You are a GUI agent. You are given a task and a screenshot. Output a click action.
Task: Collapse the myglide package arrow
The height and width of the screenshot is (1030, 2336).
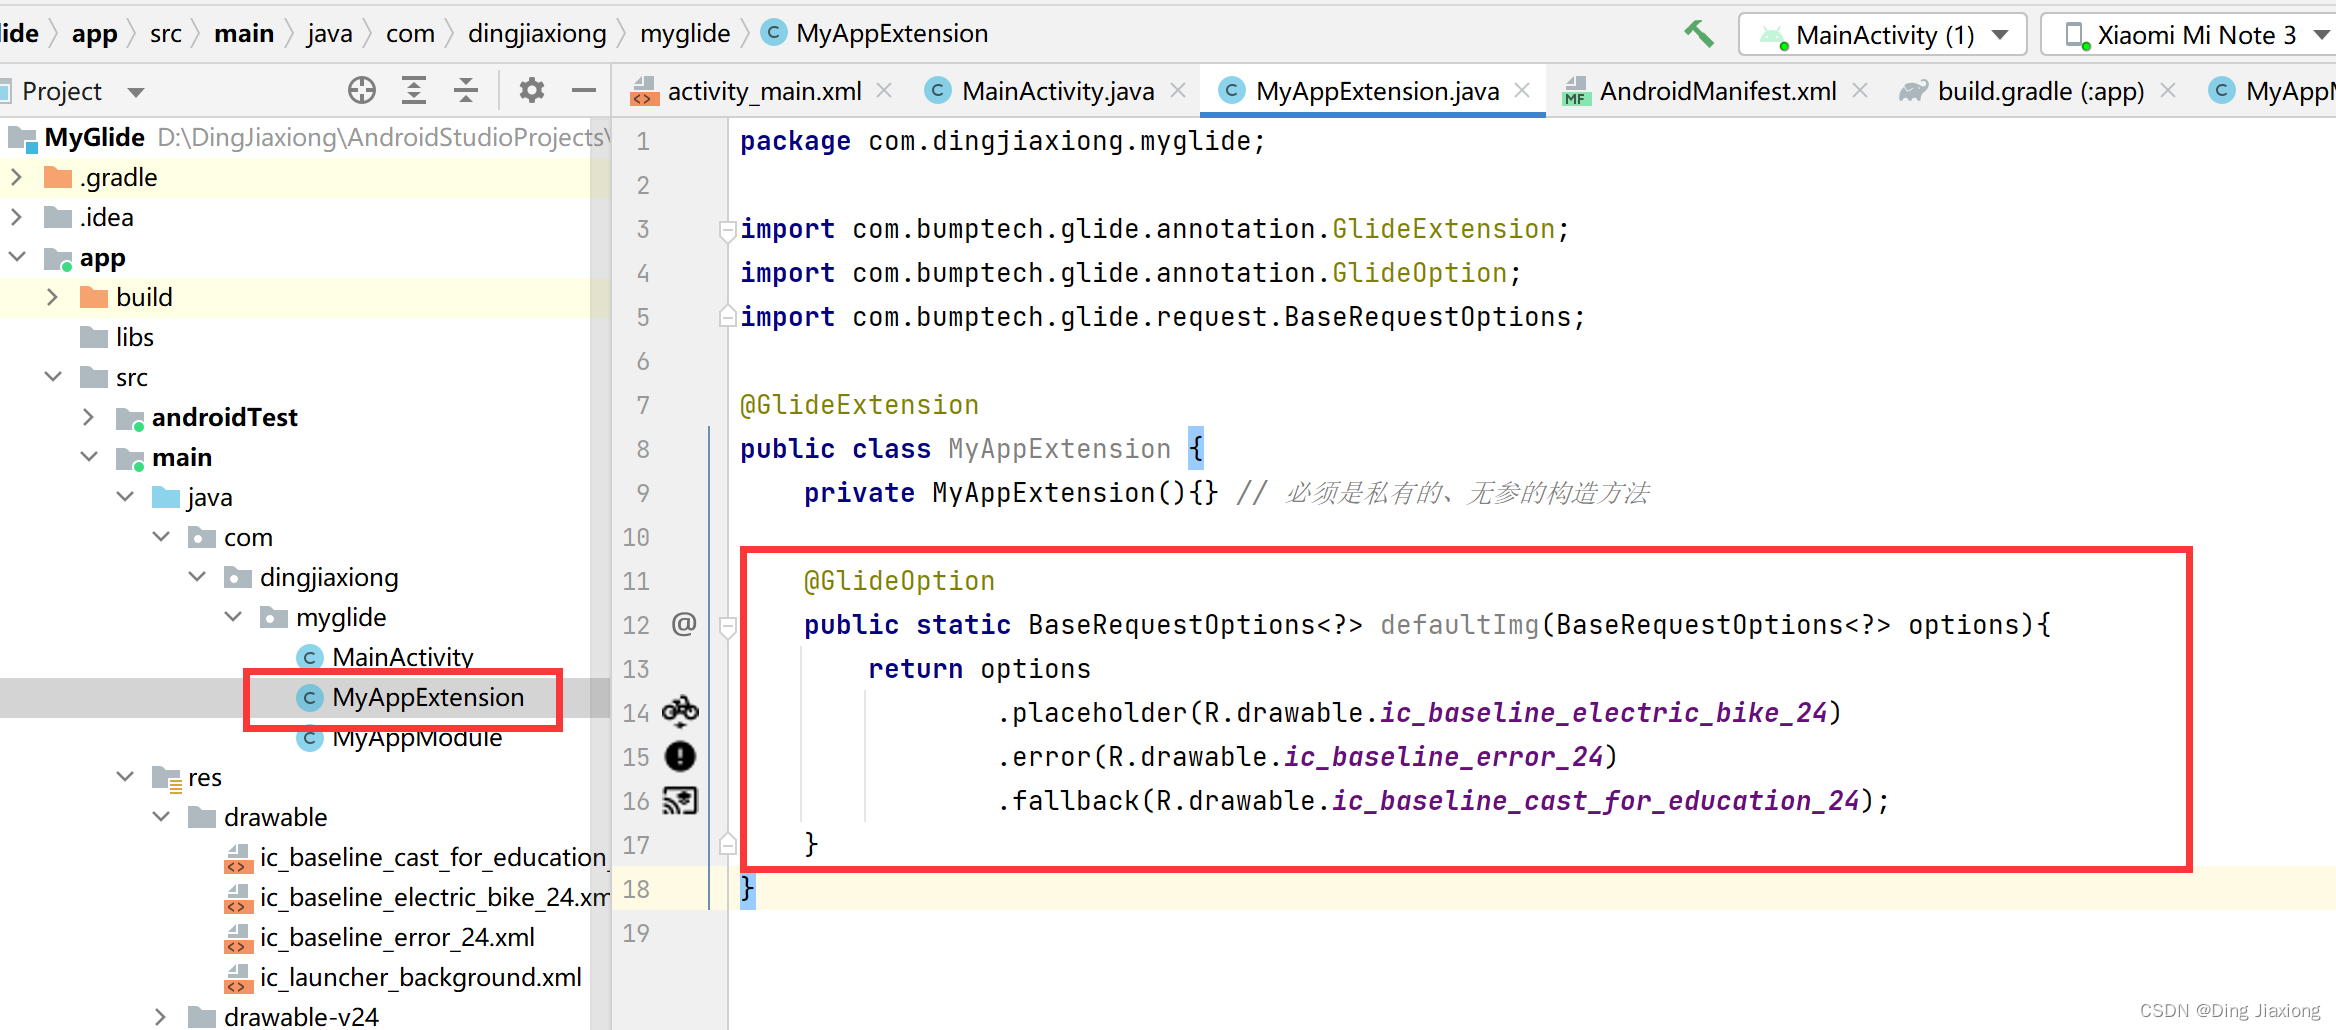[233, 617]
